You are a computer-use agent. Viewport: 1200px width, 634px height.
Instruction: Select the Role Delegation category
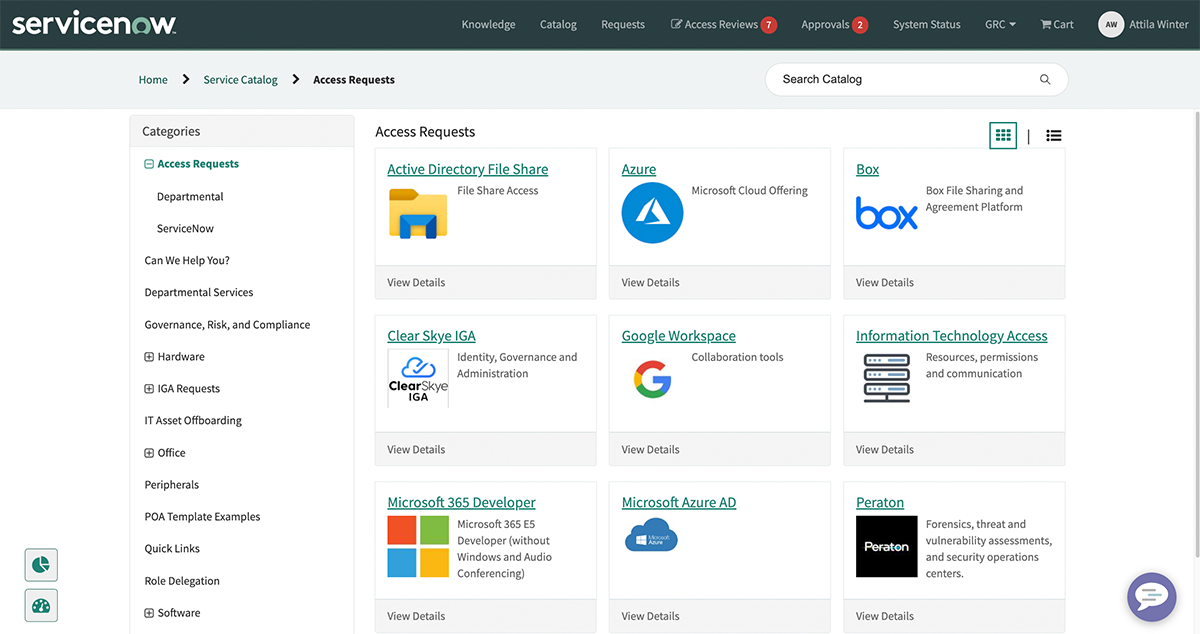tap(182, 581)
